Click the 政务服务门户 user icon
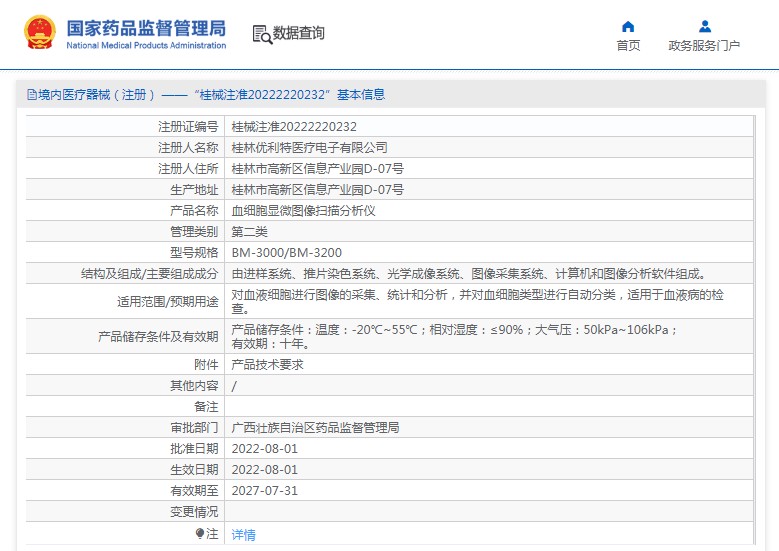Viewport: 779px width, 551px height. (x=704, y=26)
